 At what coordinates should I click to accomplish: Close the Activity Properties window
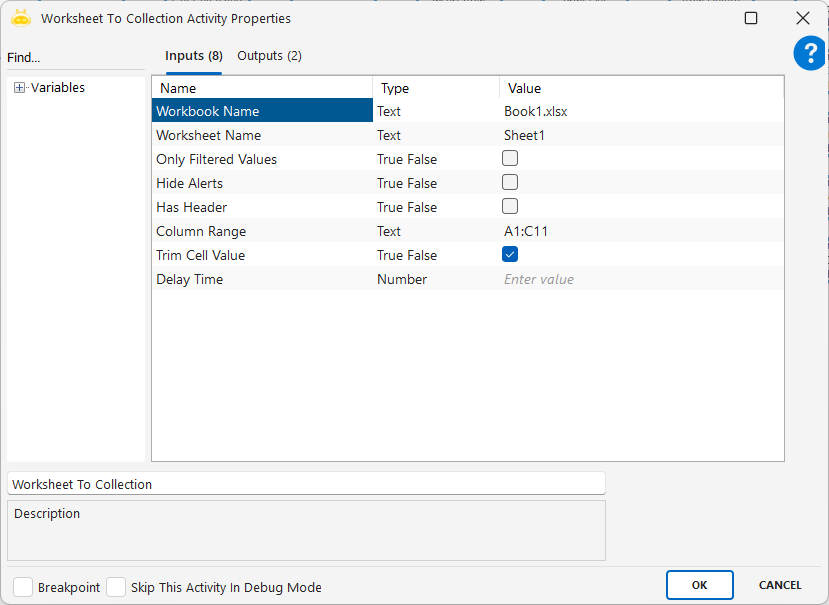[x=802, y=18]
